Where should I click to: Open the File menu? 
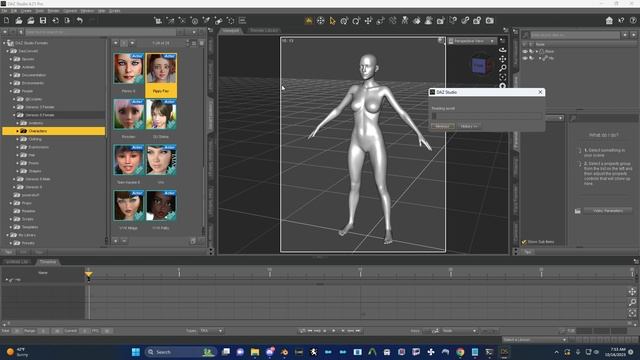point(4,11)
